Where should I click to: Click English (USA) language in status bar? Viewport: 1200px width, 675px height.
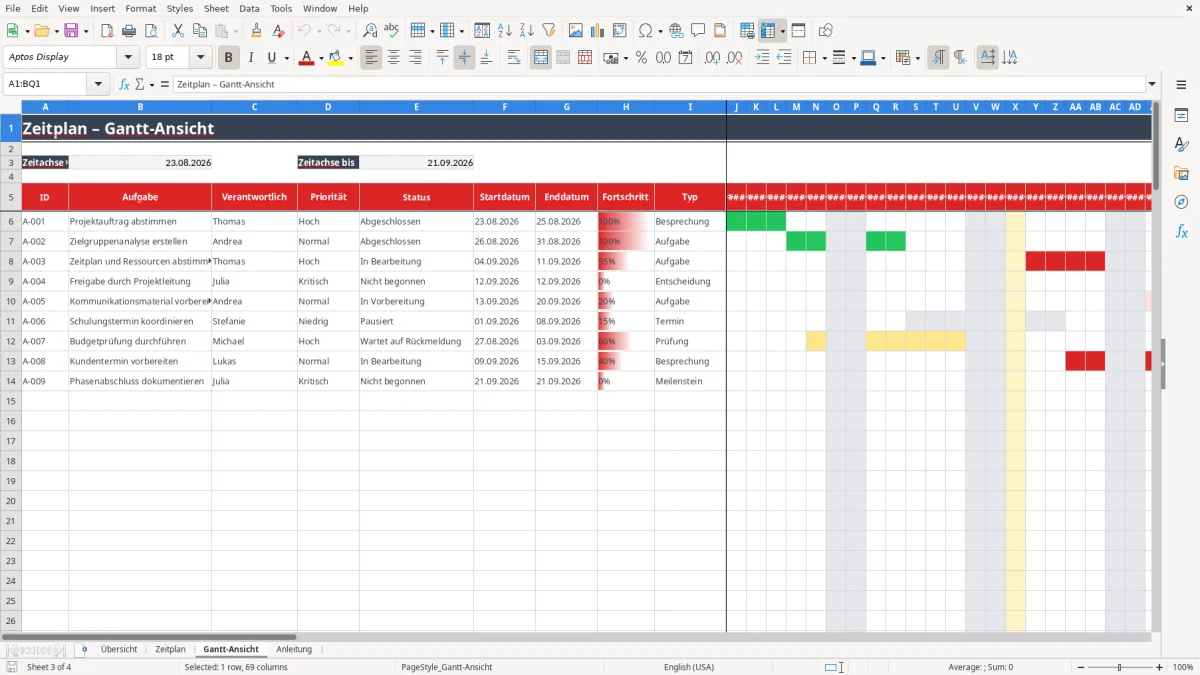point(689,667)
